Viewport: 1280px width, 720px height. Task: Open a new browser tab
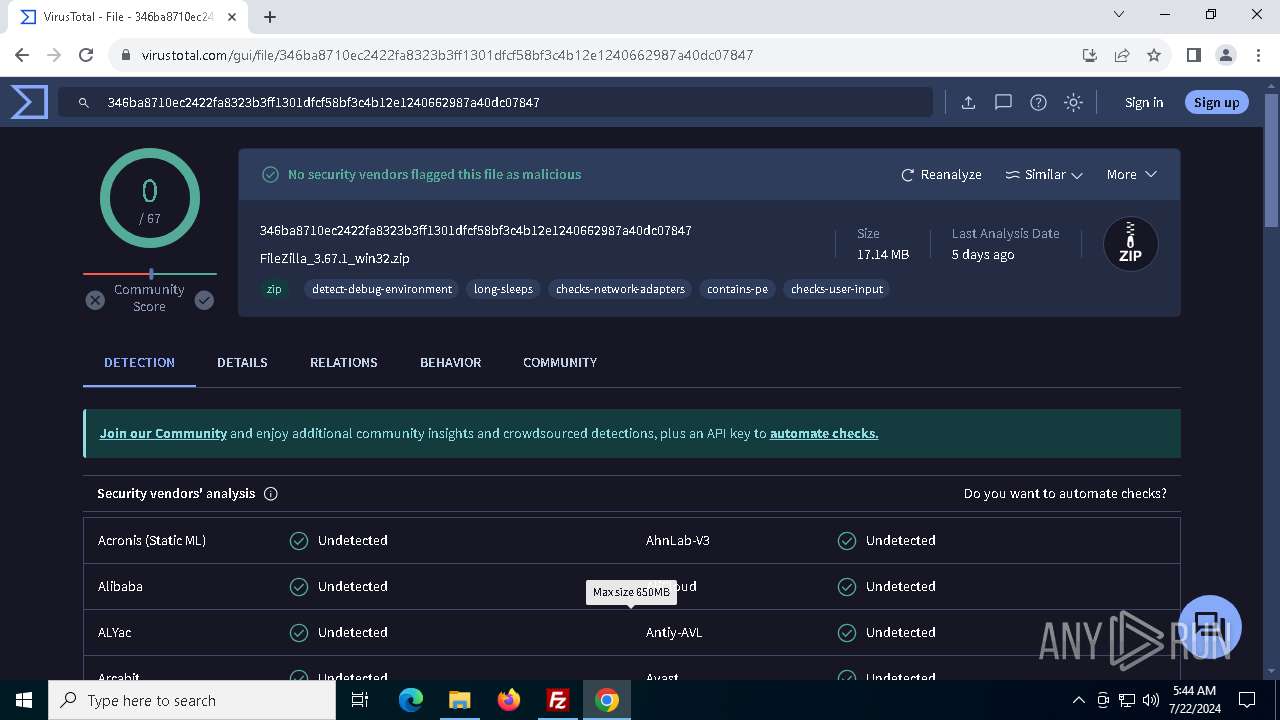point(270,16)
